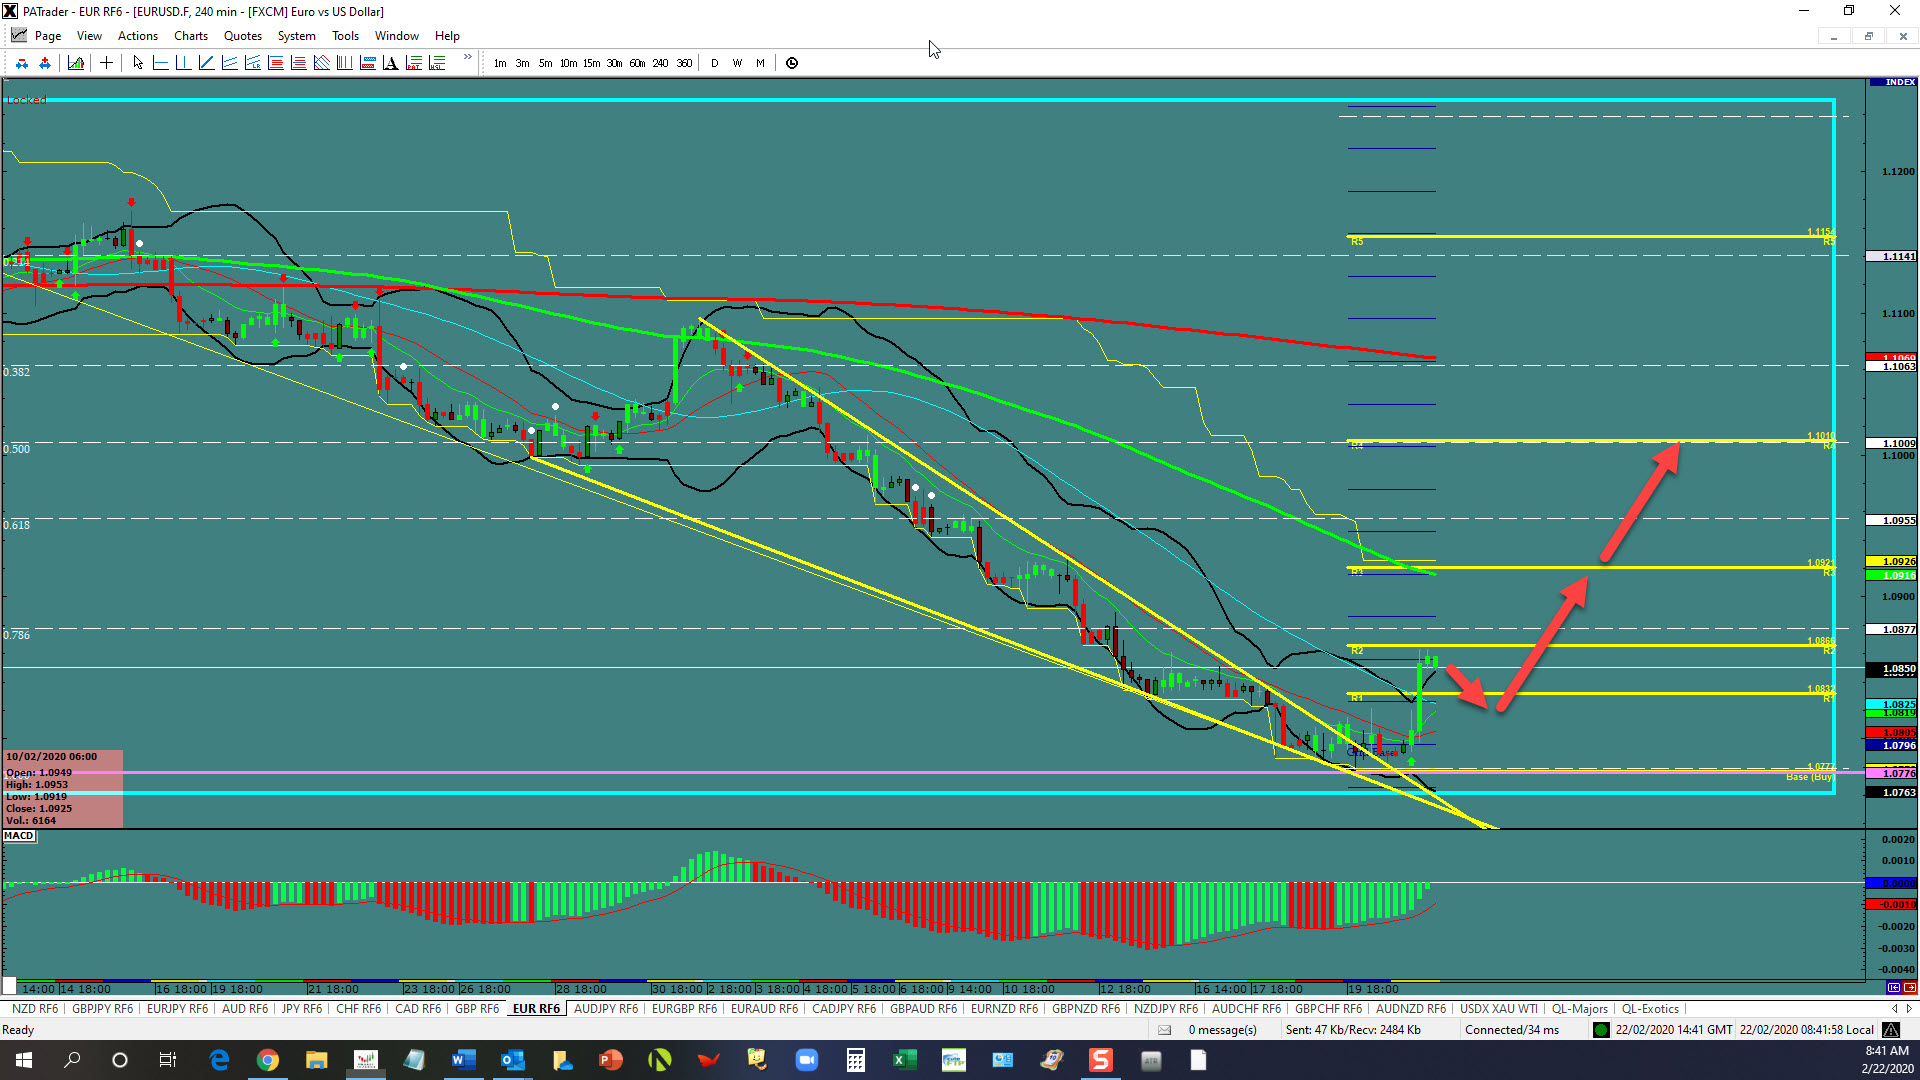Image resolution: width=1920 pixels, height=1080 pixels.
Task: Restore the inner chart window
Action: point(1868,36)
